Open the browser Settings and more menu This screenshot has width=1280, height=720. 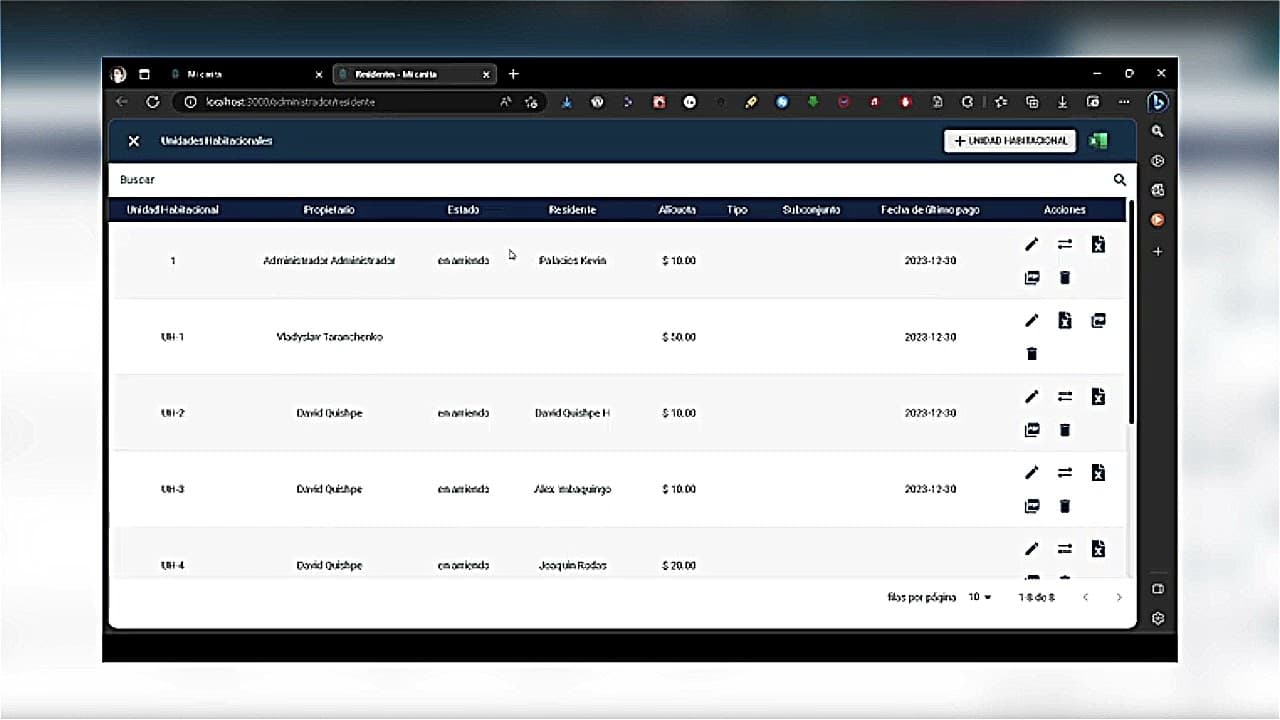point(1124,102)
